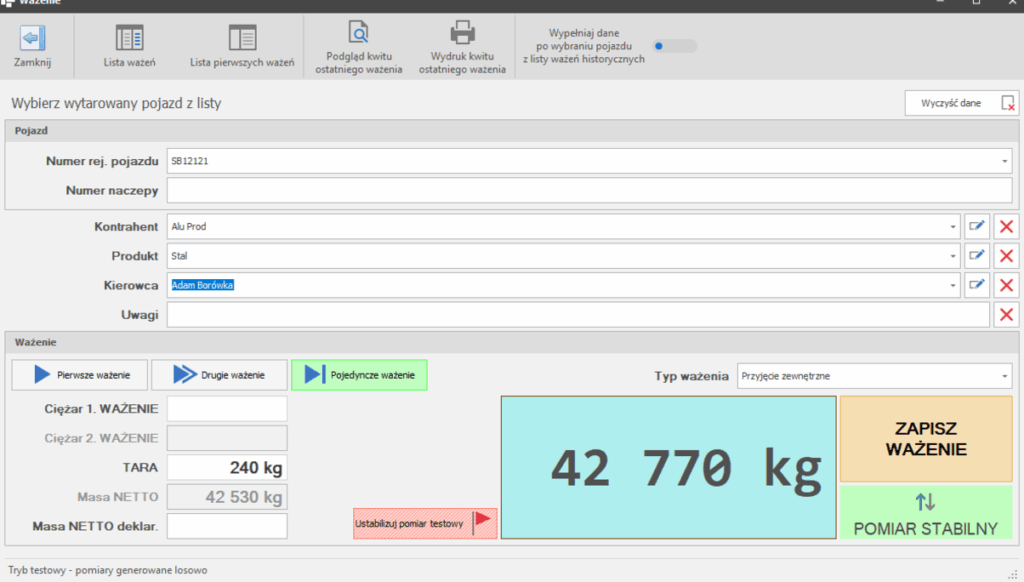The width and height of the screenshot is (1024, 582).
Task: Click the Masa NETTO 42 530 kg value
Action: click(x=227, y=497)
